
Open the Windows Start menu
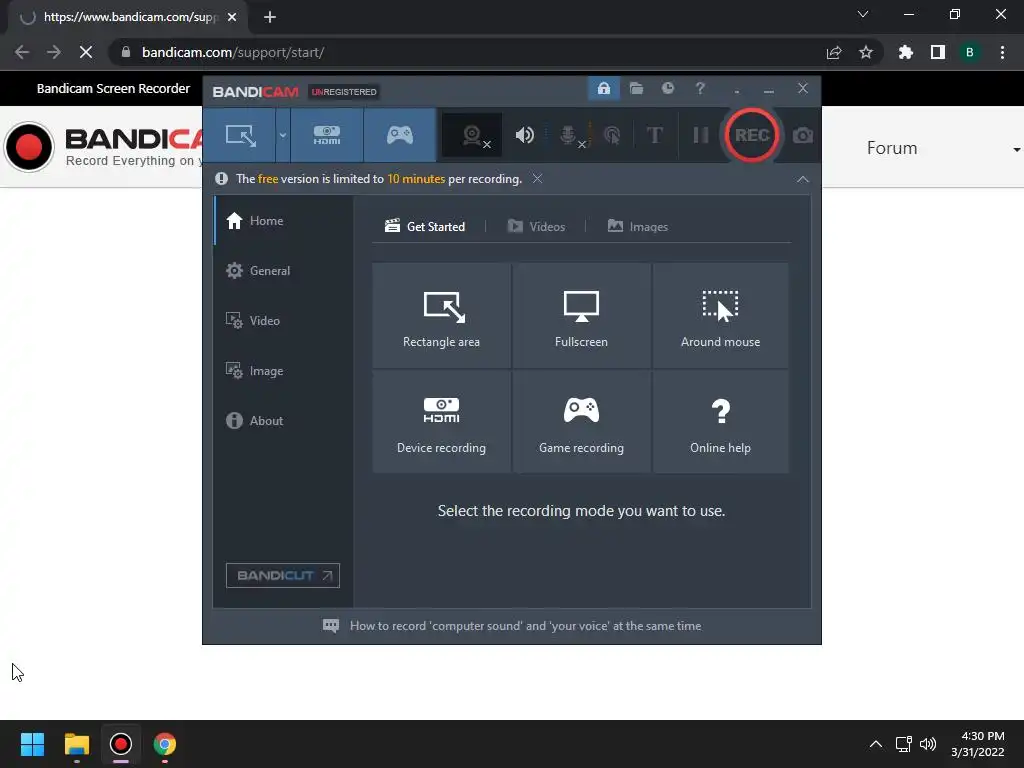[x=32, y=744]
